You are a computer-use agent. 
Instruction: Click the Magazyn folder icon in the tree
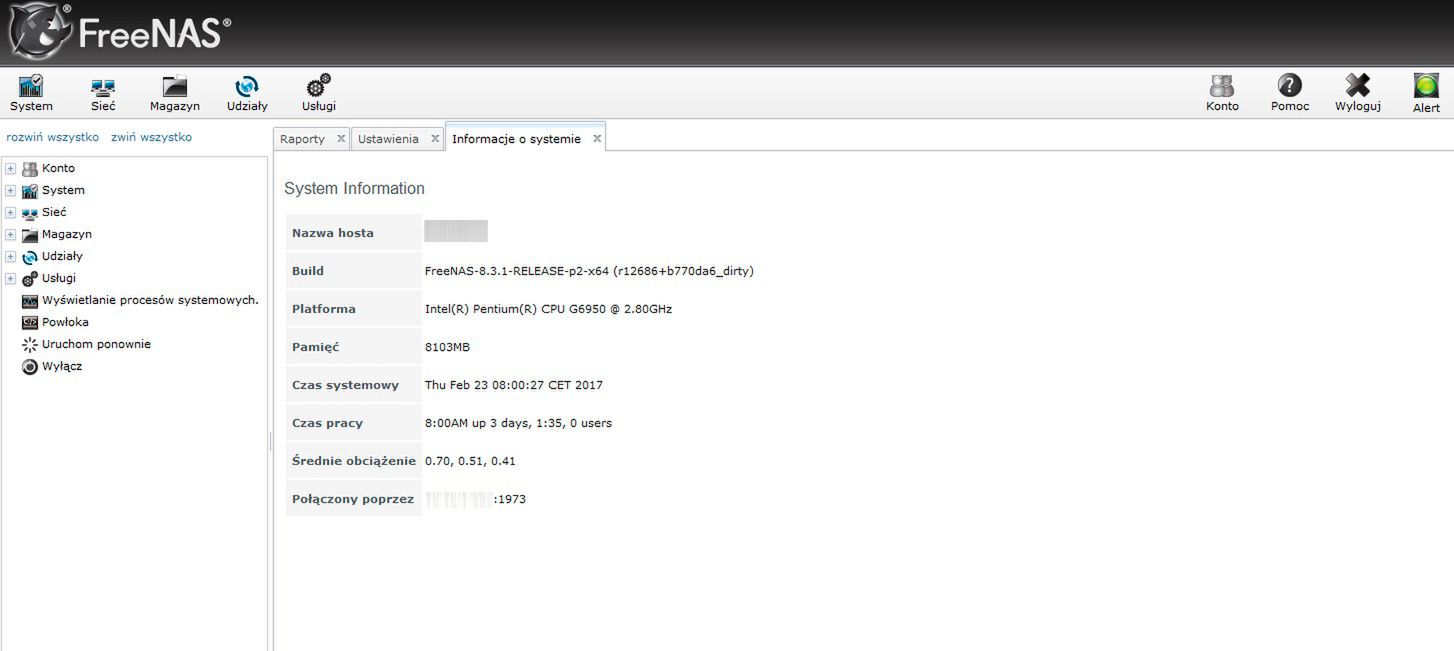(x=30, y=235)
